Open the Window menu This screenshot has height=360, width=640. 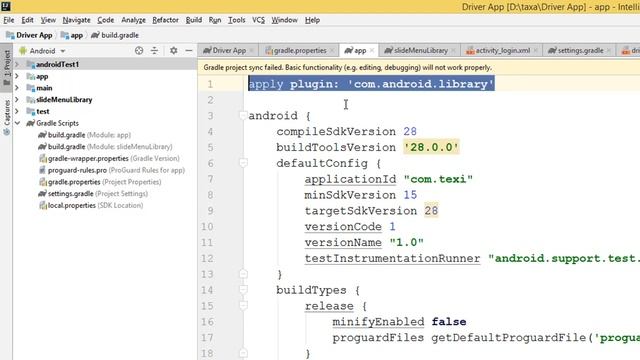pyautogui.click(x=284, y=20)
